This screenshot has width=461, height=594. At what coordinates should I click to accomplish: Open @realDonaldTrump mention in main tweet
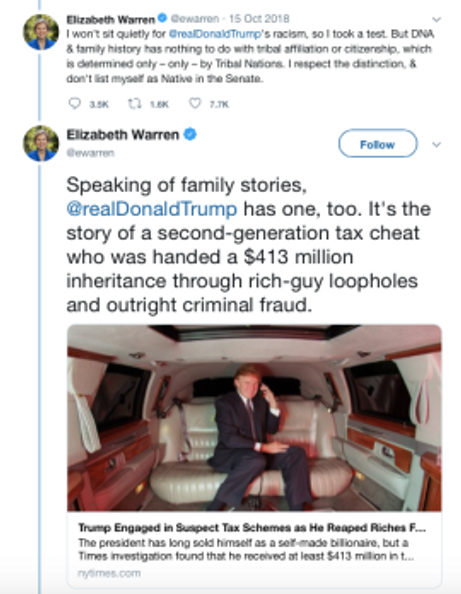point(152,209)
